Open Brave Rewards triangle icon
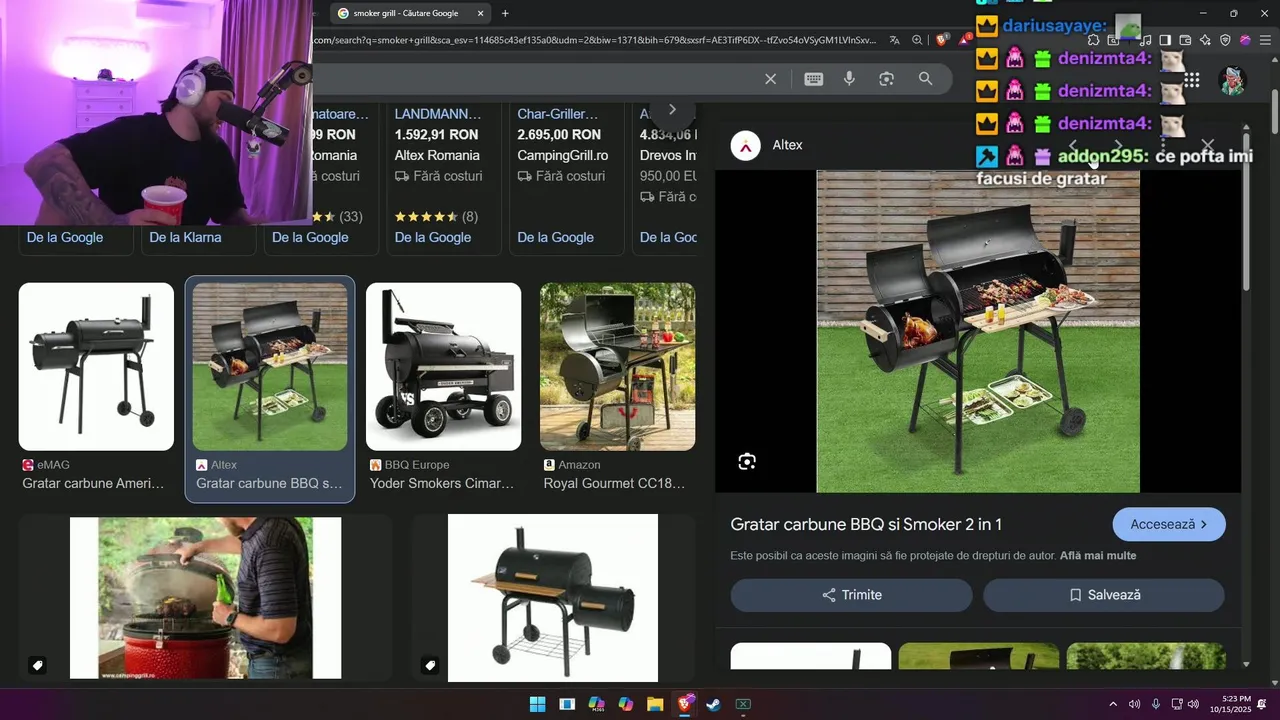Screen dimensions: 1280x720 (x=965, y=40)
